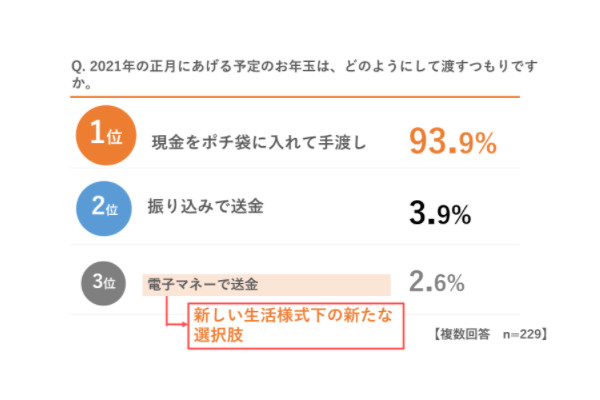Image resolution: width=600 pixels, height=400 pixels.
Task: Click the 93.9% orange percentage
Action: [453, 142]
